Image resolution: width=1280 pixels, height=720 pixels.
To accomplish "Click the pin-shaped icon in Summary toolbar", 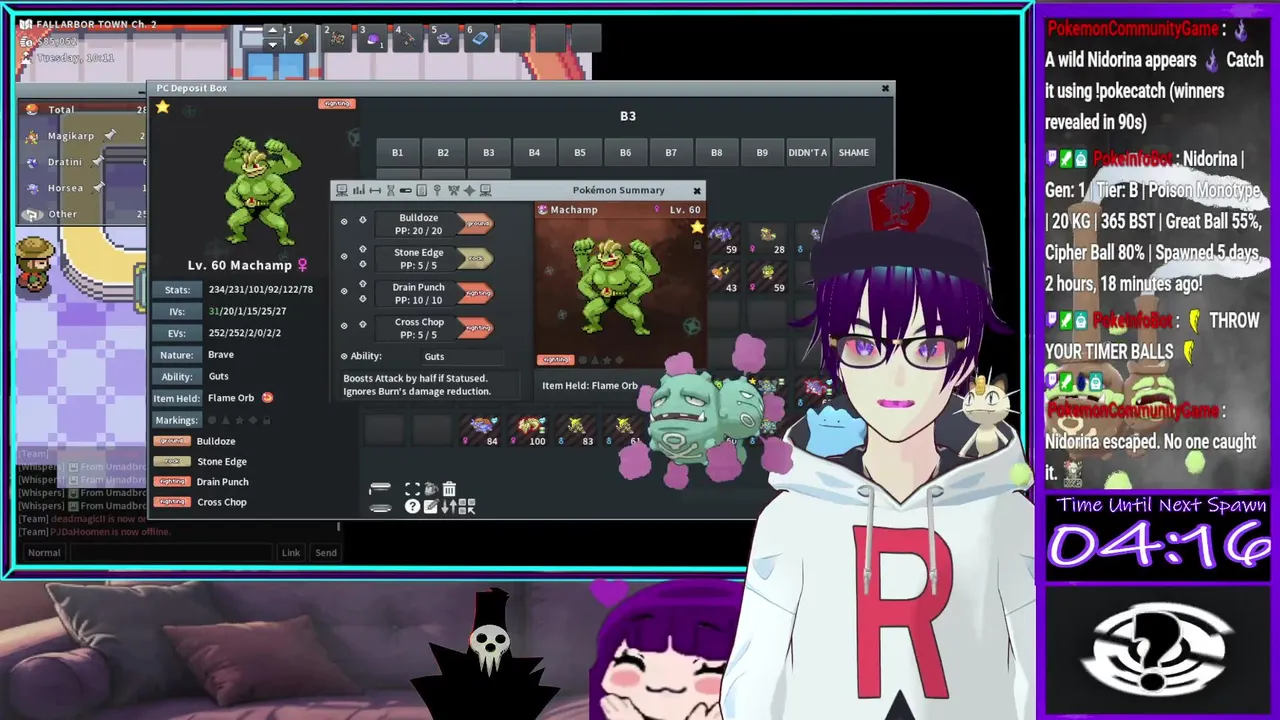I will 437,190.
